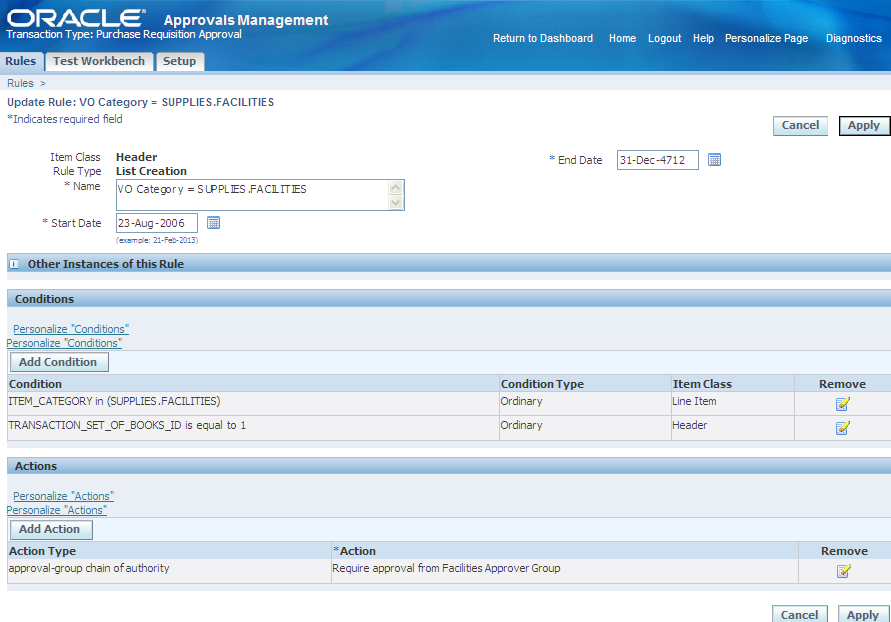Click the Add Action button

pyautogui.click(x=51, y=529)
